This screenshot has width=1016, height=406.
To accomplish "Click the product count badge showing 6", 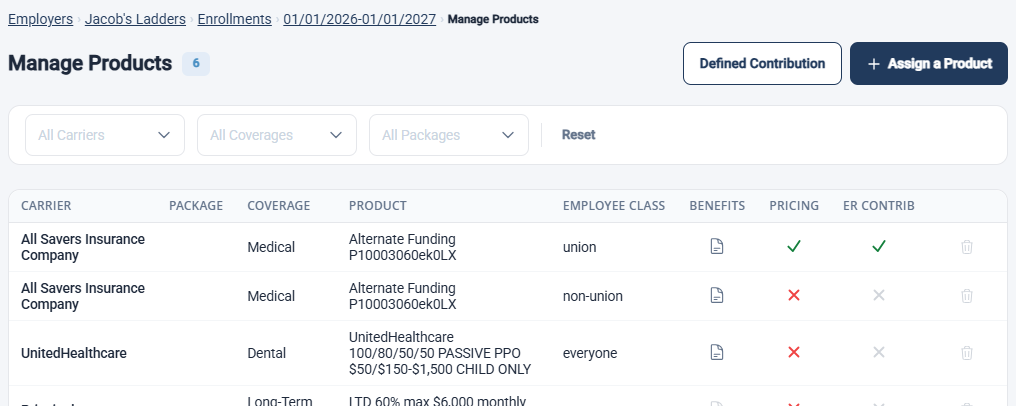I will pyautogui.click(x=196, y=63).
